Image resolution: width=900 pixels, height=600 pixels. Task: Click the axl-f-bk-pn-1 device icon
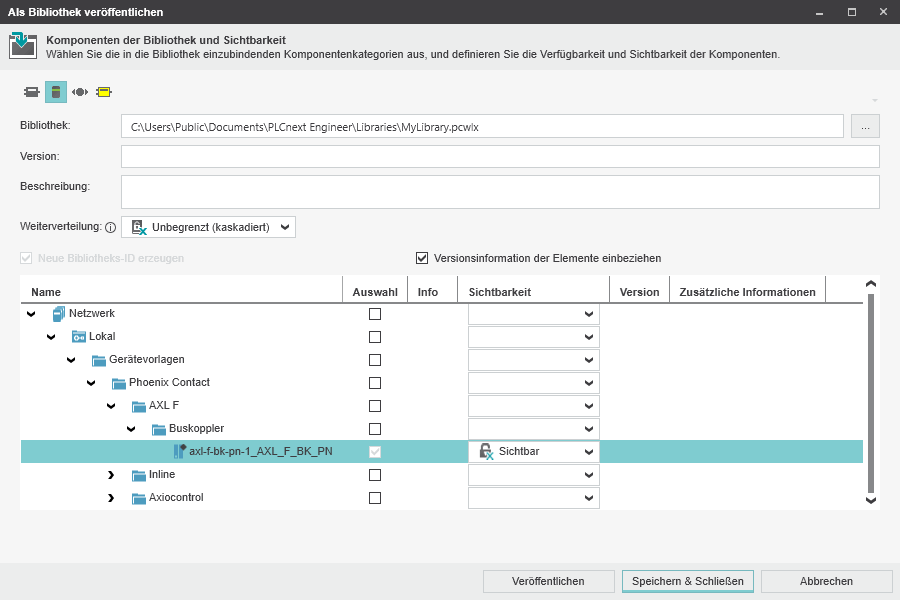pos(180,452)
